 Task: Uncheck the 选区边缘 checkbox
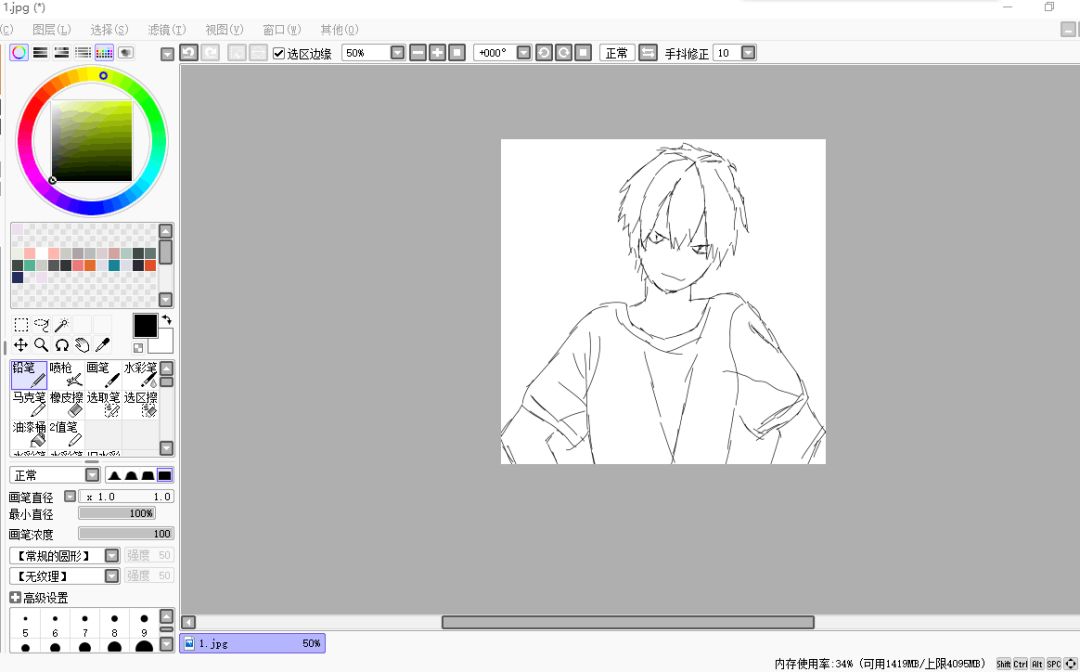click(279, 53)
